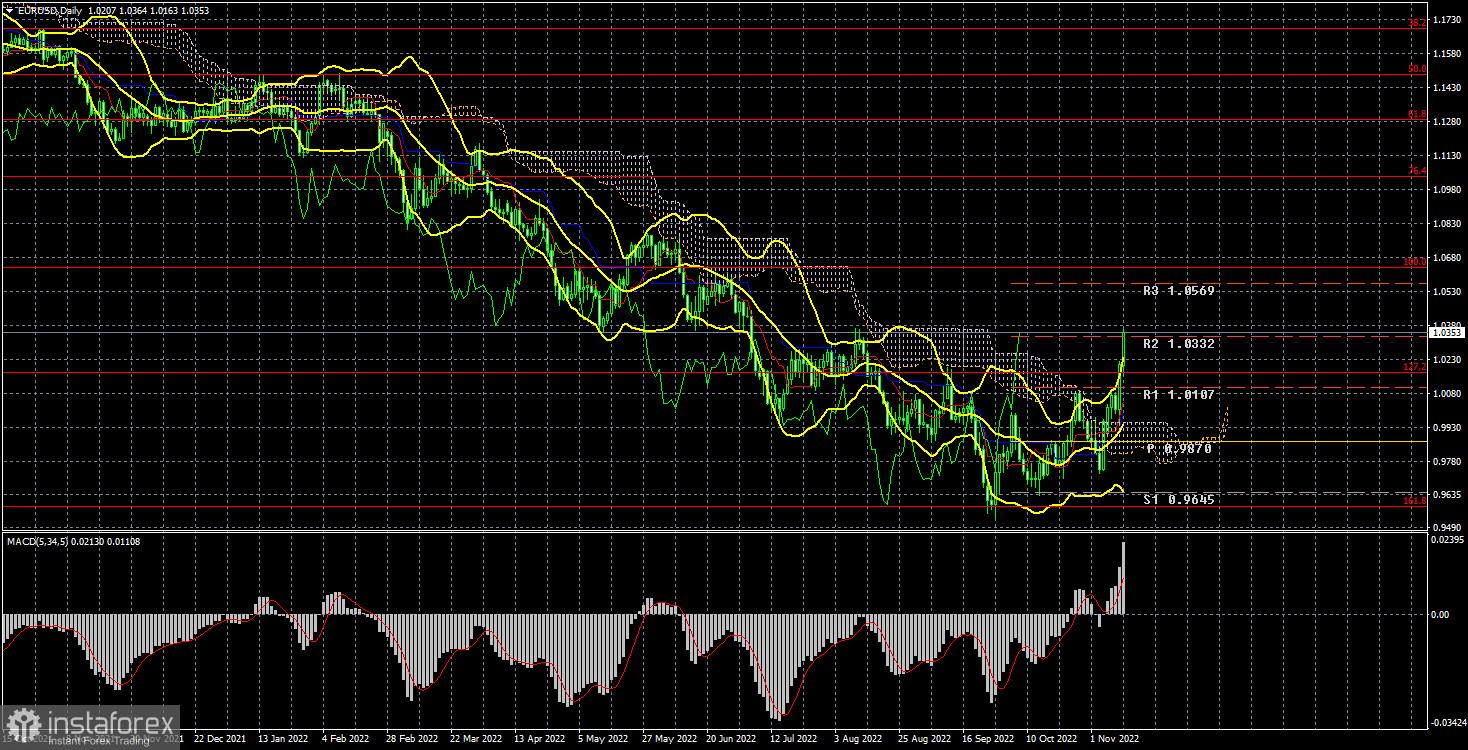Click the latest tallest MACD histogram bar
The height and width of the screenshot is (750, 1468).
click(x=1124, y=578)
